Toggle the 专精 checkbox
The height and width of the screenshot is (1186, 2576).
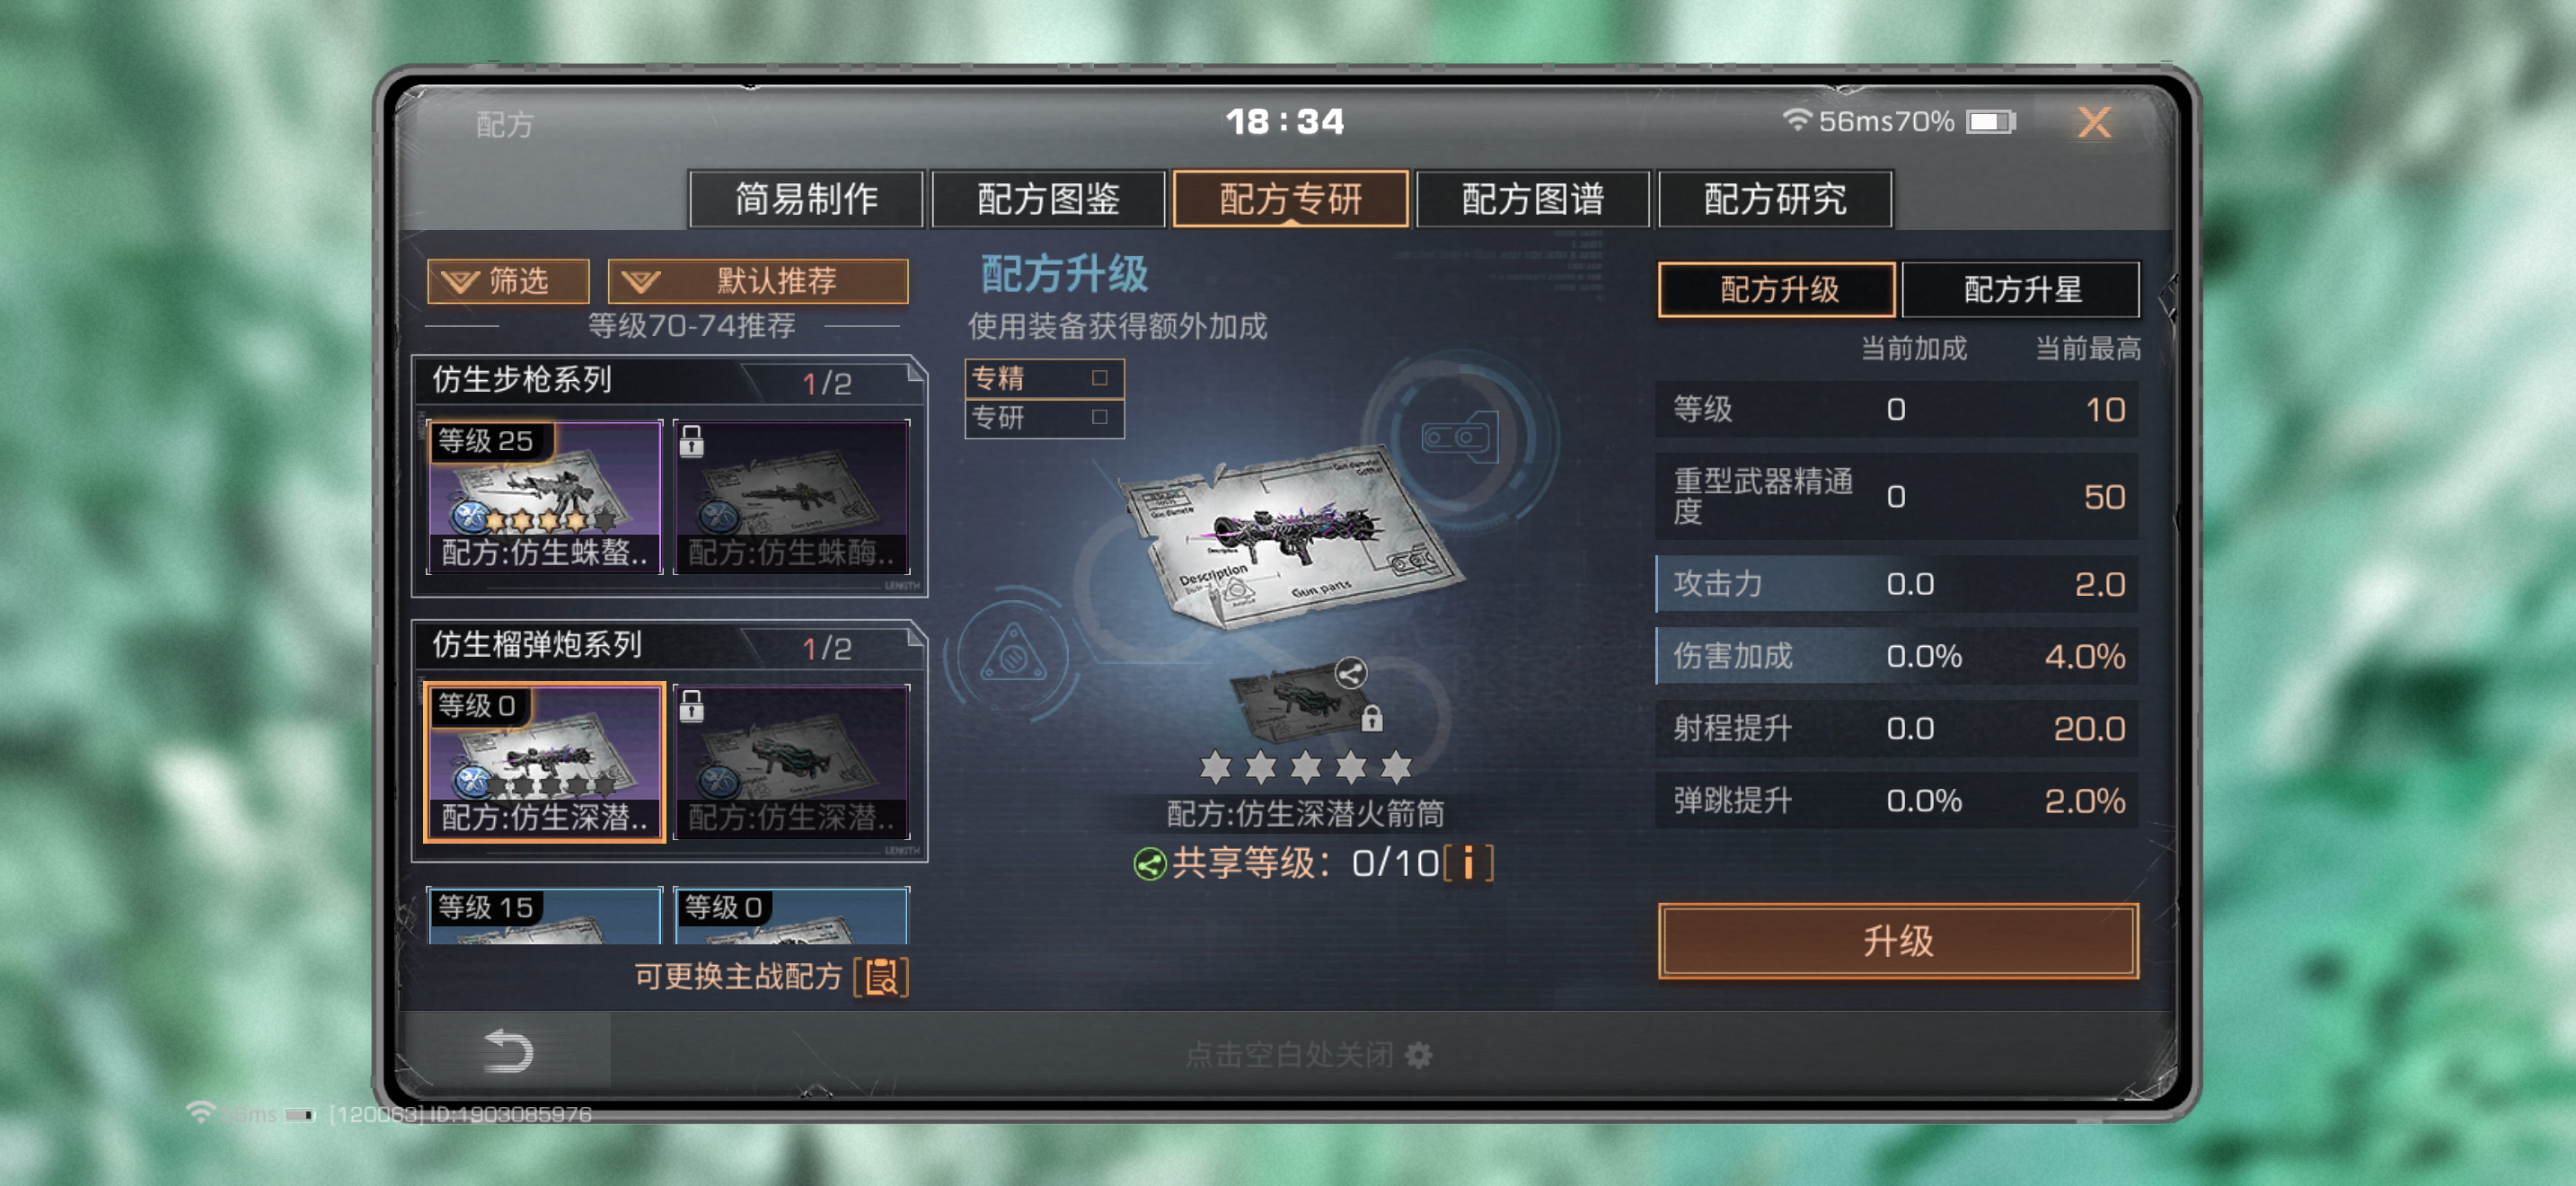tap(1100, 378)
